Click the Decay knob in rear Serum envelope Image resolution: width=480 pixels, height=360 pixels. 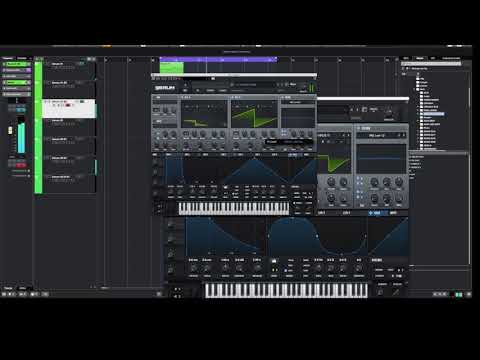tap(225, 268)
